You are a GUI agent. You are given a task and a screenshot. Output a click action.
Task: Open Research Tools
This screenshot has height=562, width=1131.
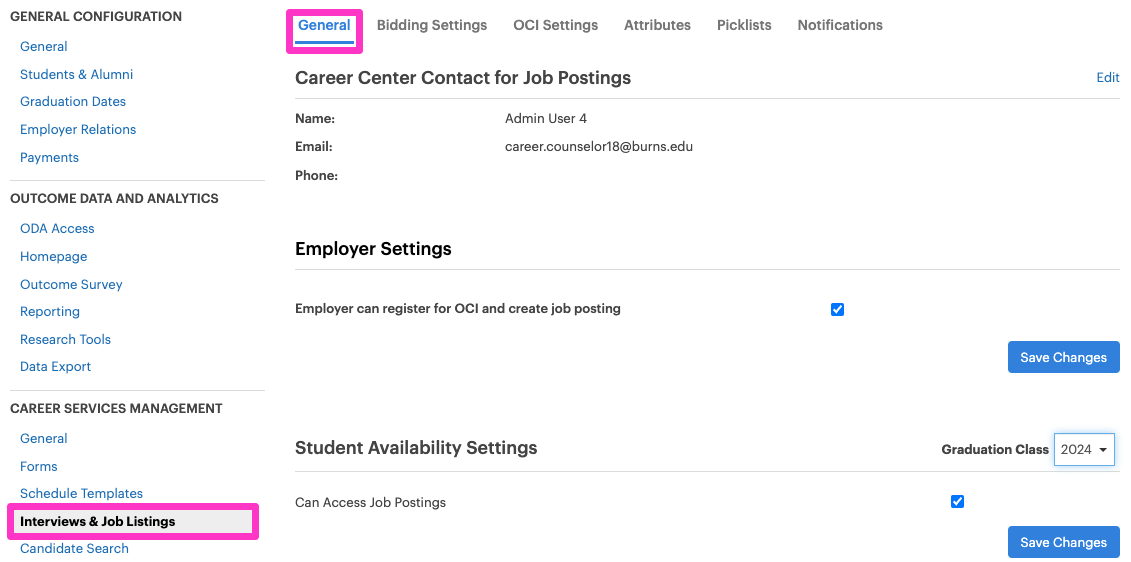66,339
